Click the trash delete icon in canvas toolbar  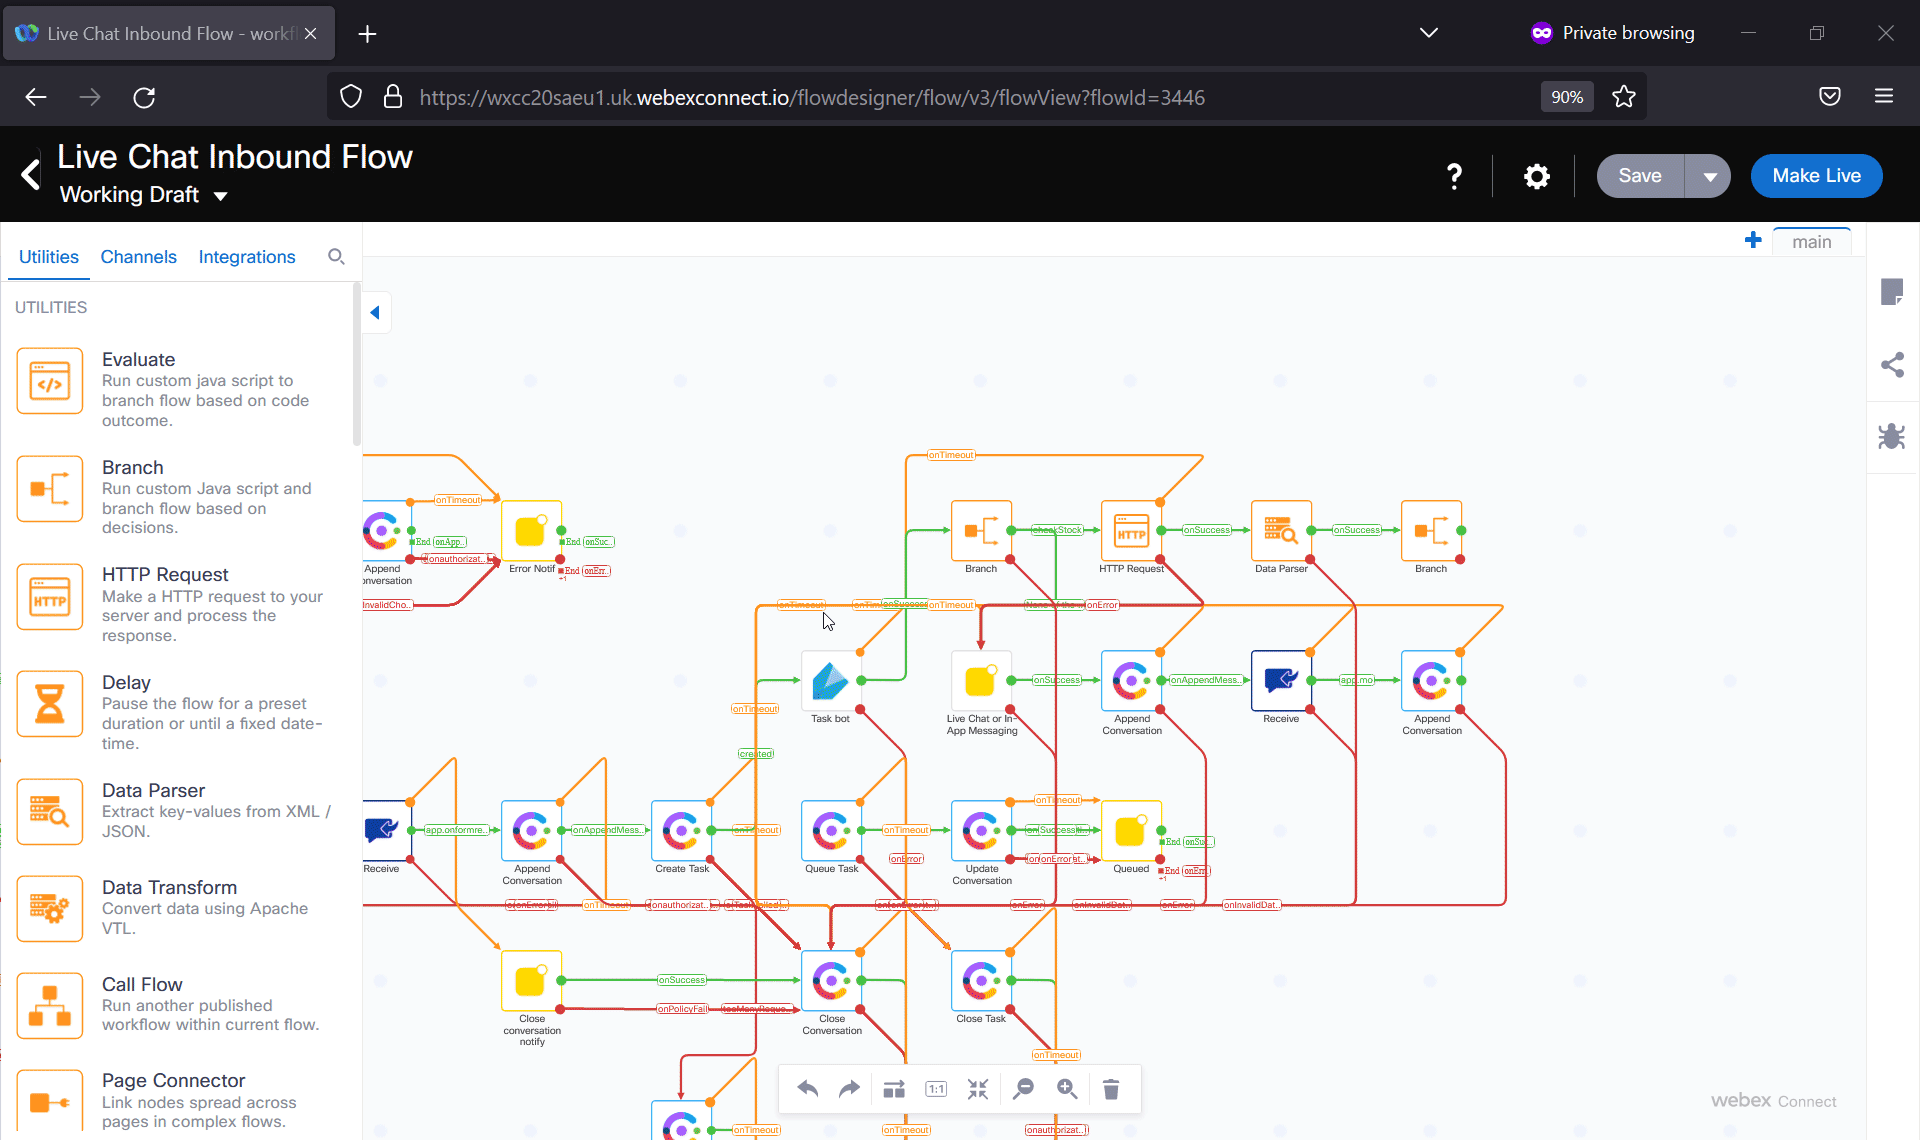[1111, 1089]
